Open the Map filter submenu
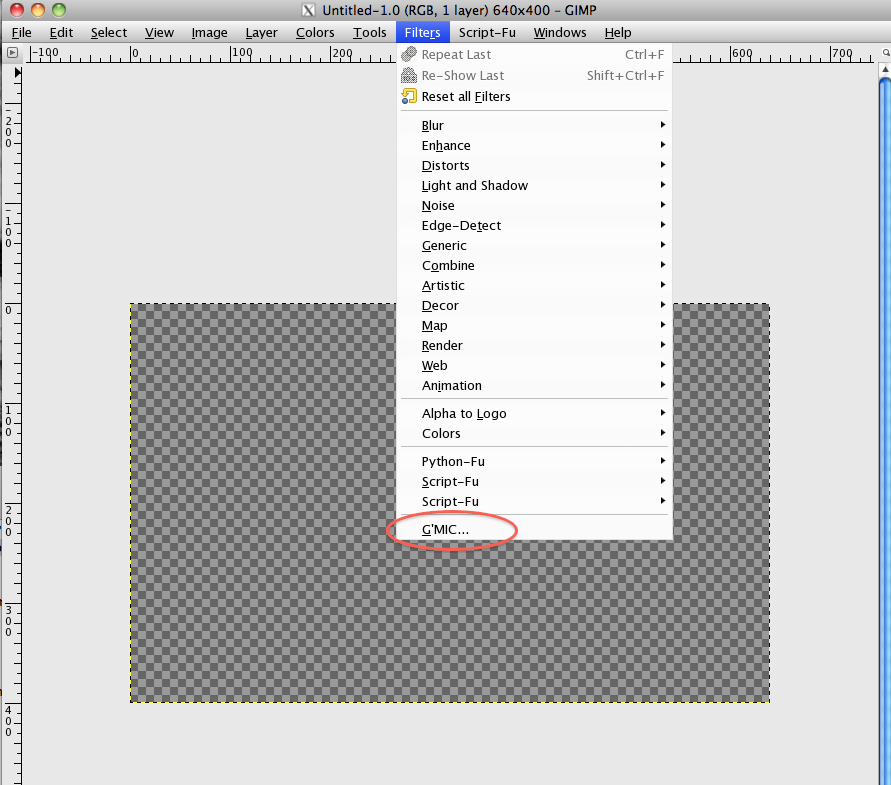The width and height of the screenshot is (891, 785). (534, 325)
